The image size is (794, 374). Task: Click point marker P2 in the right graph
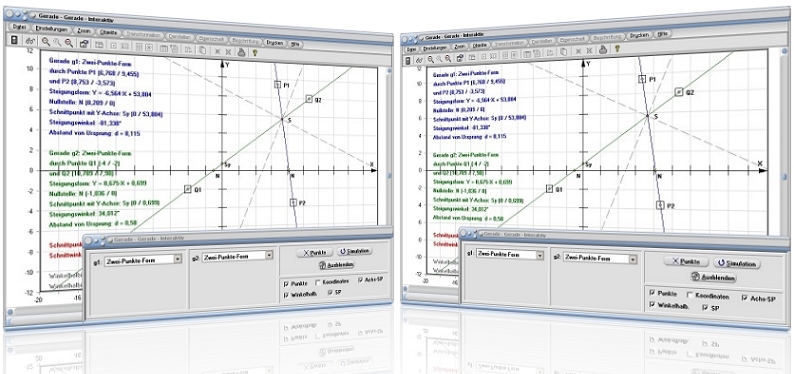[x=660, y=205]
